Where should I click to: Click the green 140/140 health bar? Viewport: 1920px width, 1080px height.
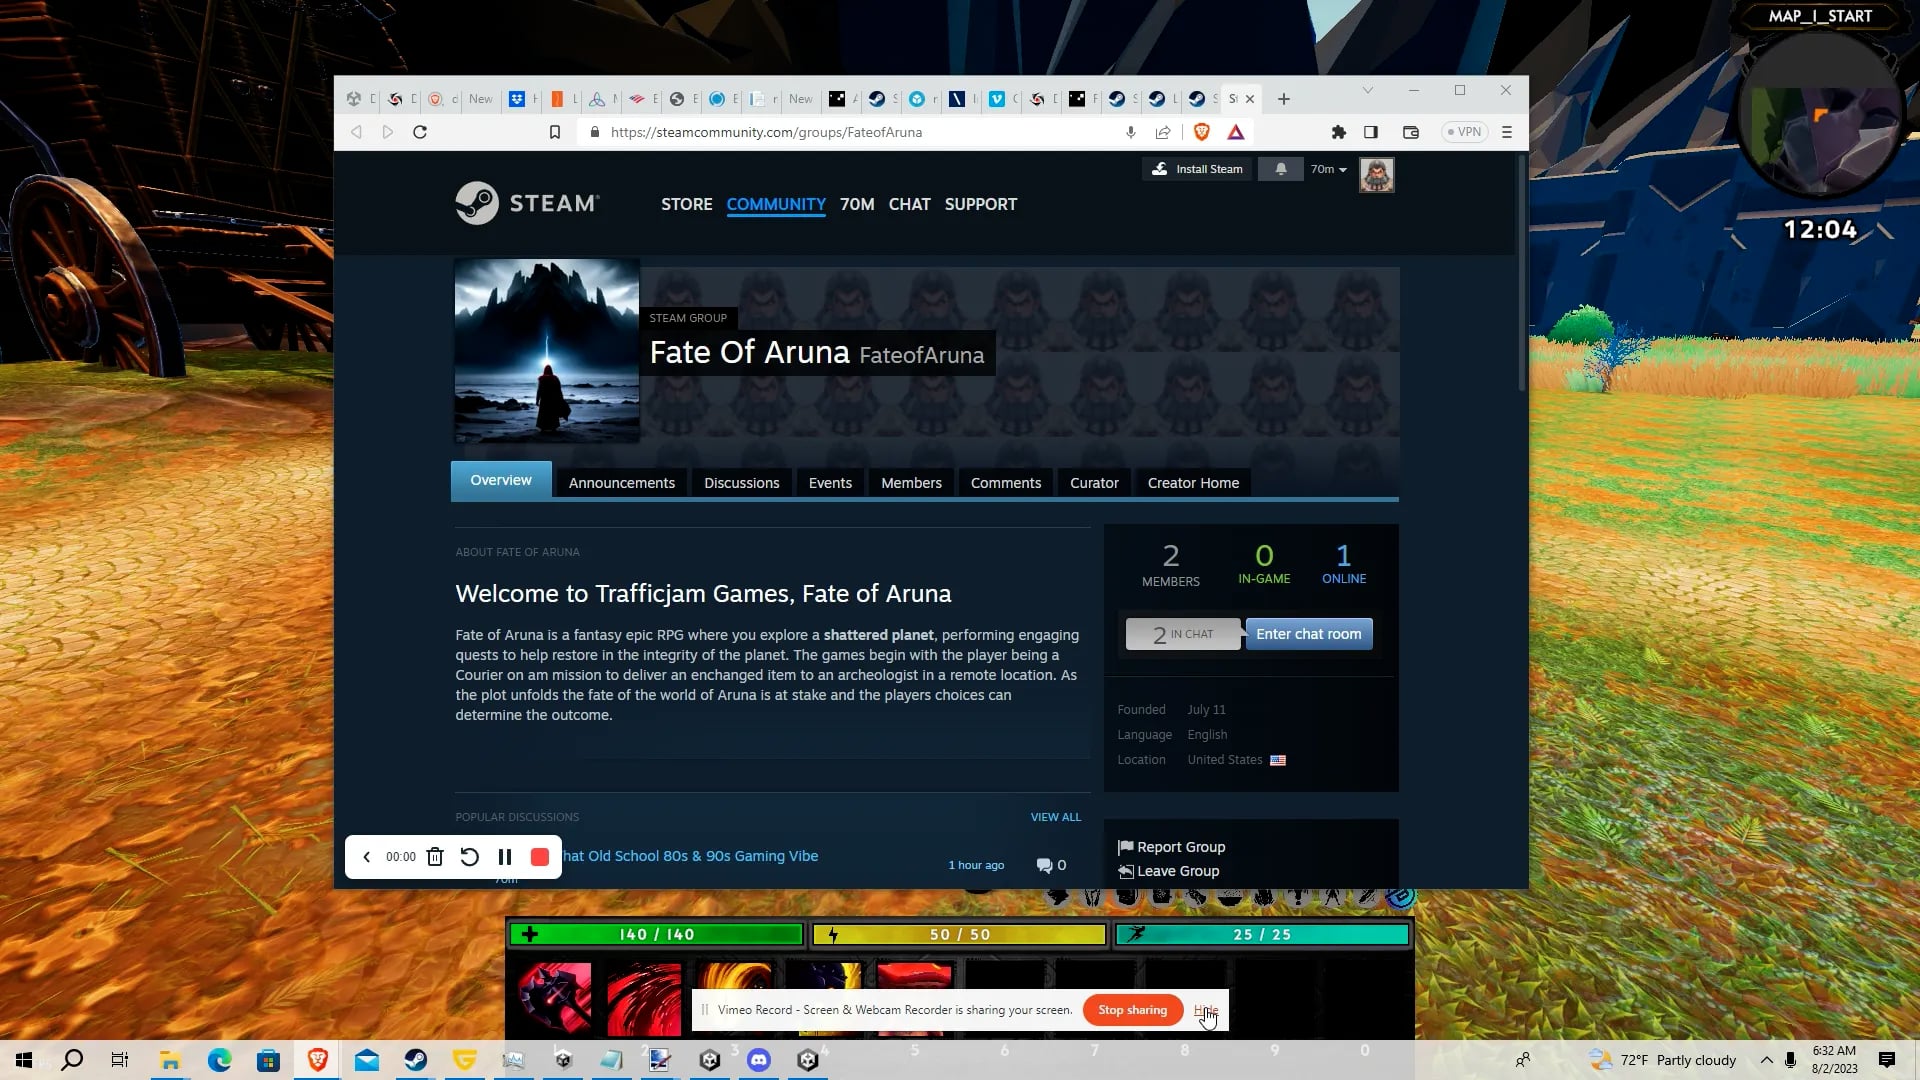coord(655,934)
